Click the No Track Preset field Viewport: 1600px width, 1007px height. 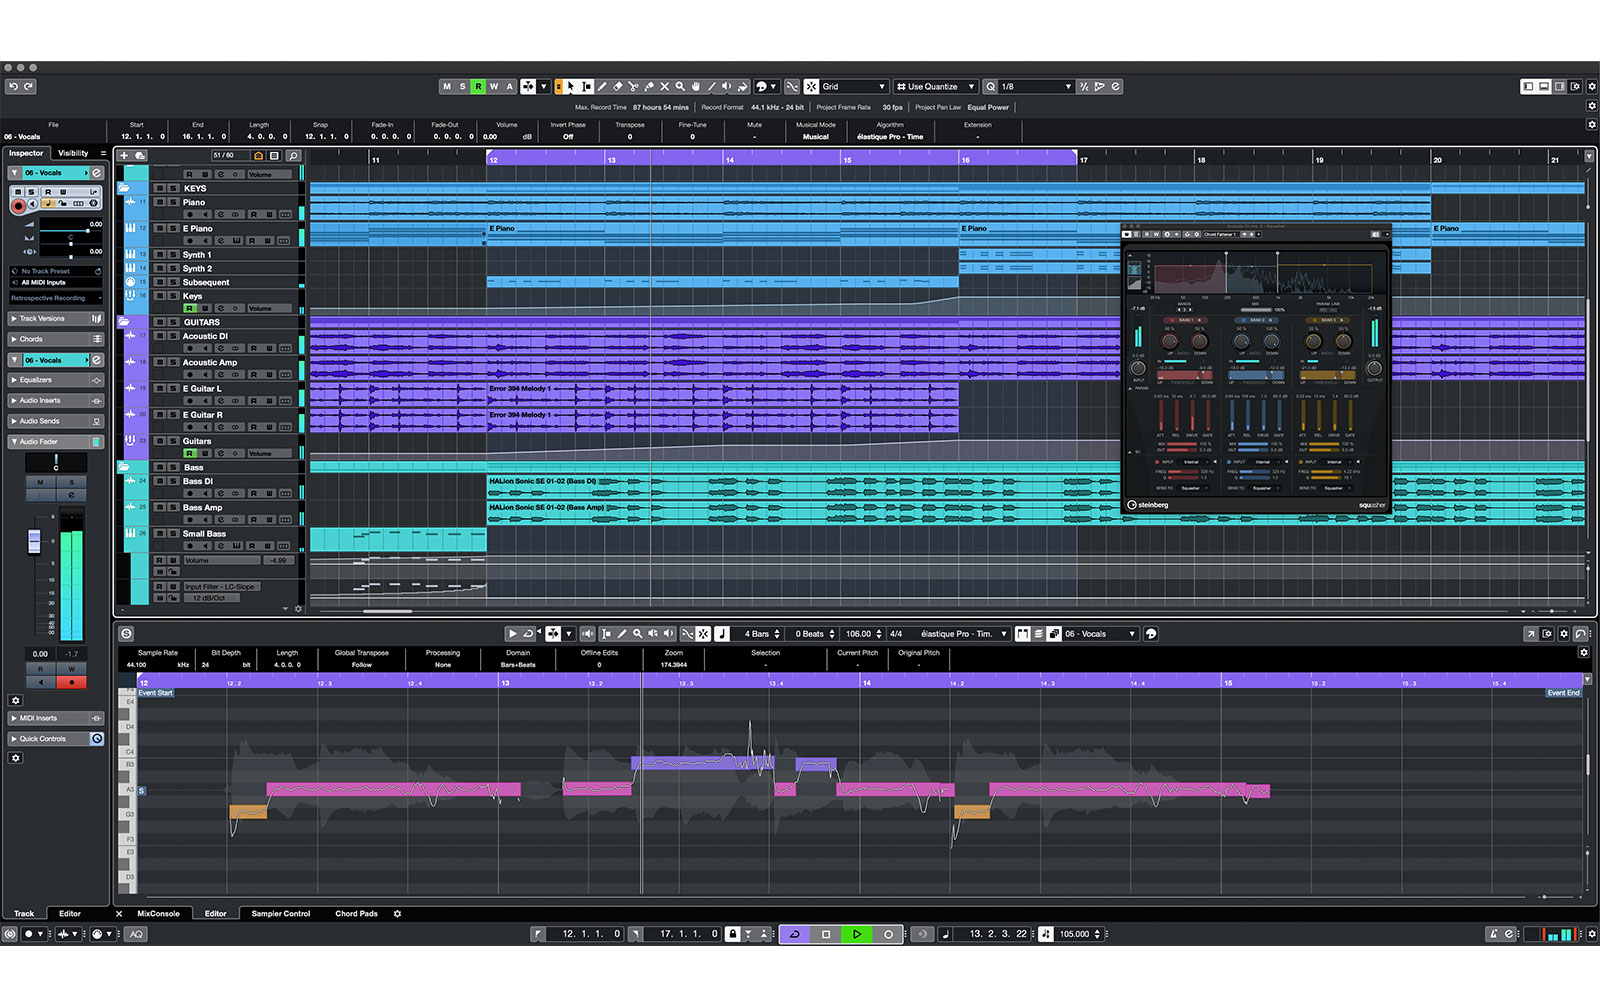57,271
